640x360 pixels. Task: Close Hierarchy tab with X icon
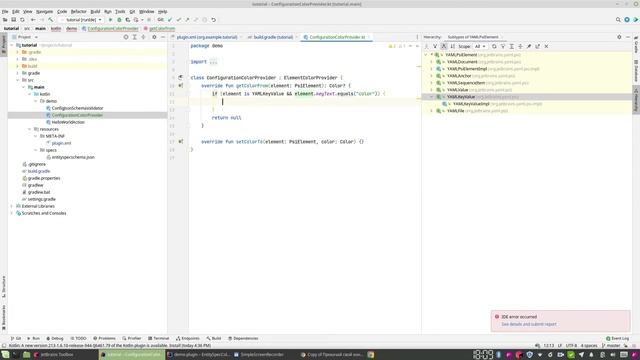[546, 47]
